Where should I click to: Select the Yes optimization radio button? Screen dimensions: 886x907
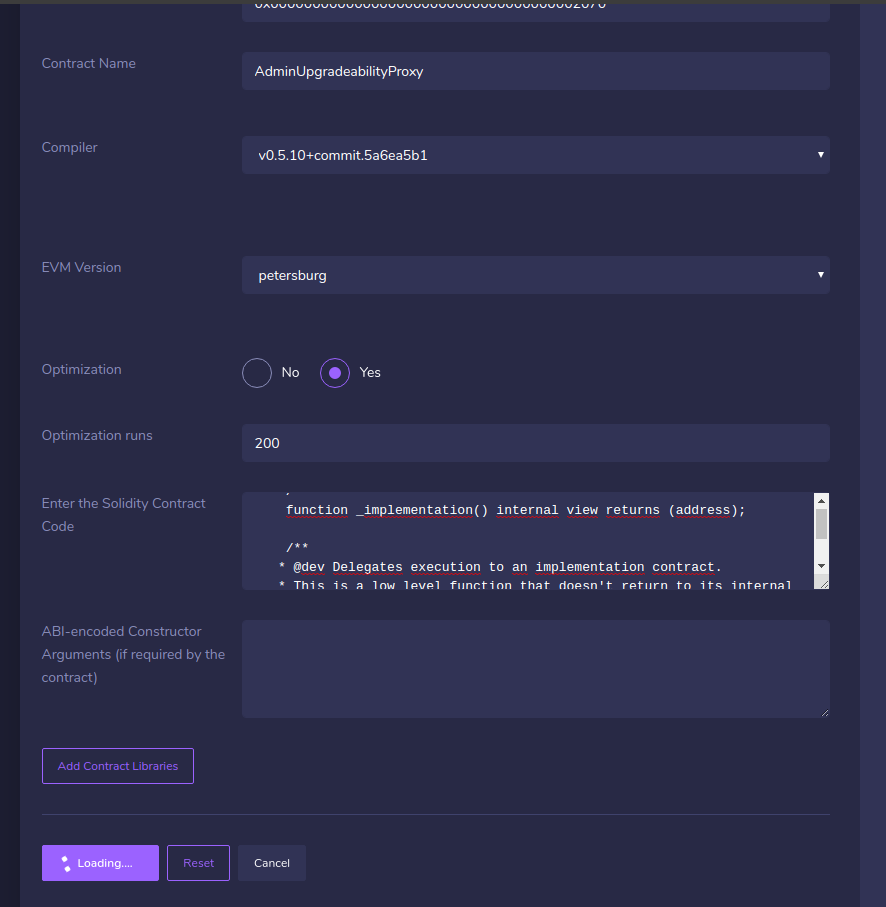coord(335,373)
